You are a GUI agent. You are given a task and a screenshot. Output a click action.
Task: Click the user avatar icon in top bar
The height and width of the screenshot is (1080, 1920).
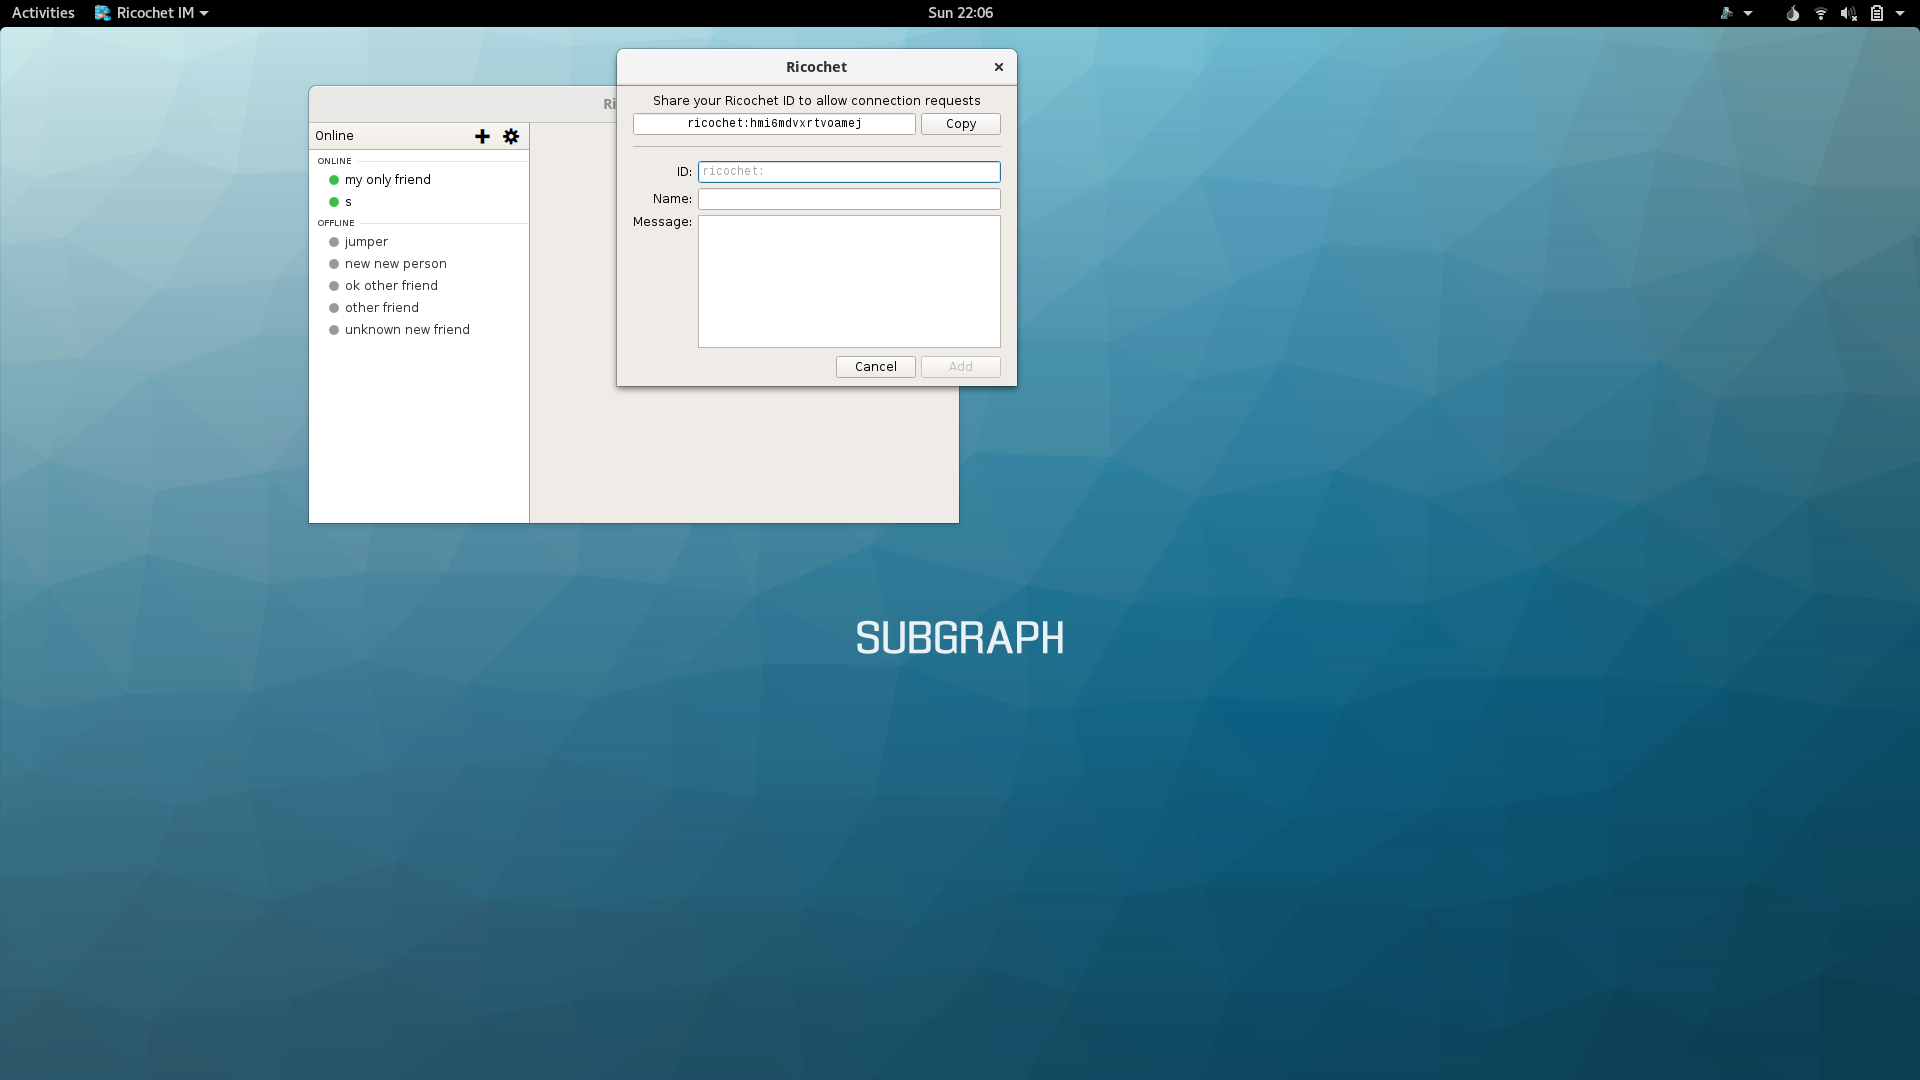coord(1727,13)
